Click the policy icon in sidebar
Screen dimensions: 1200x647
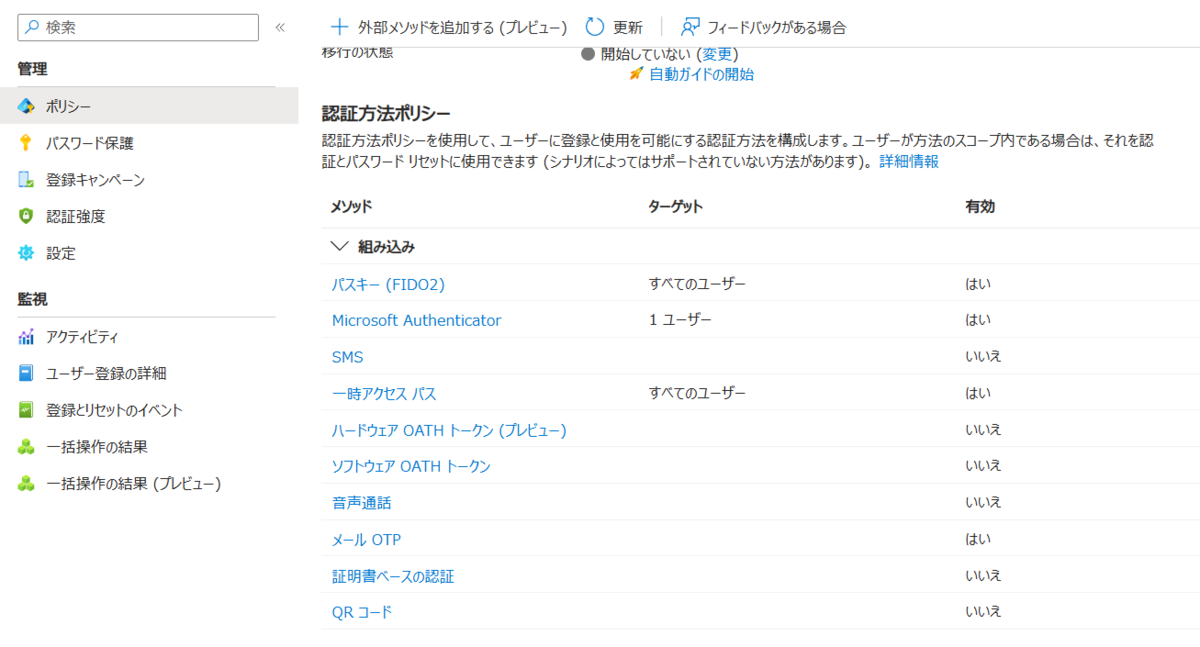[26, 106]
